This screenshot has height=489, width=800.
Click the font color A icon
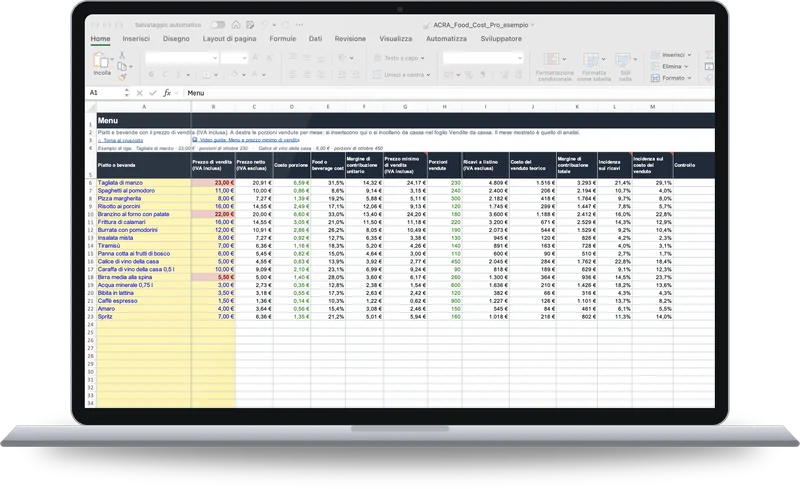pos(255,75)
